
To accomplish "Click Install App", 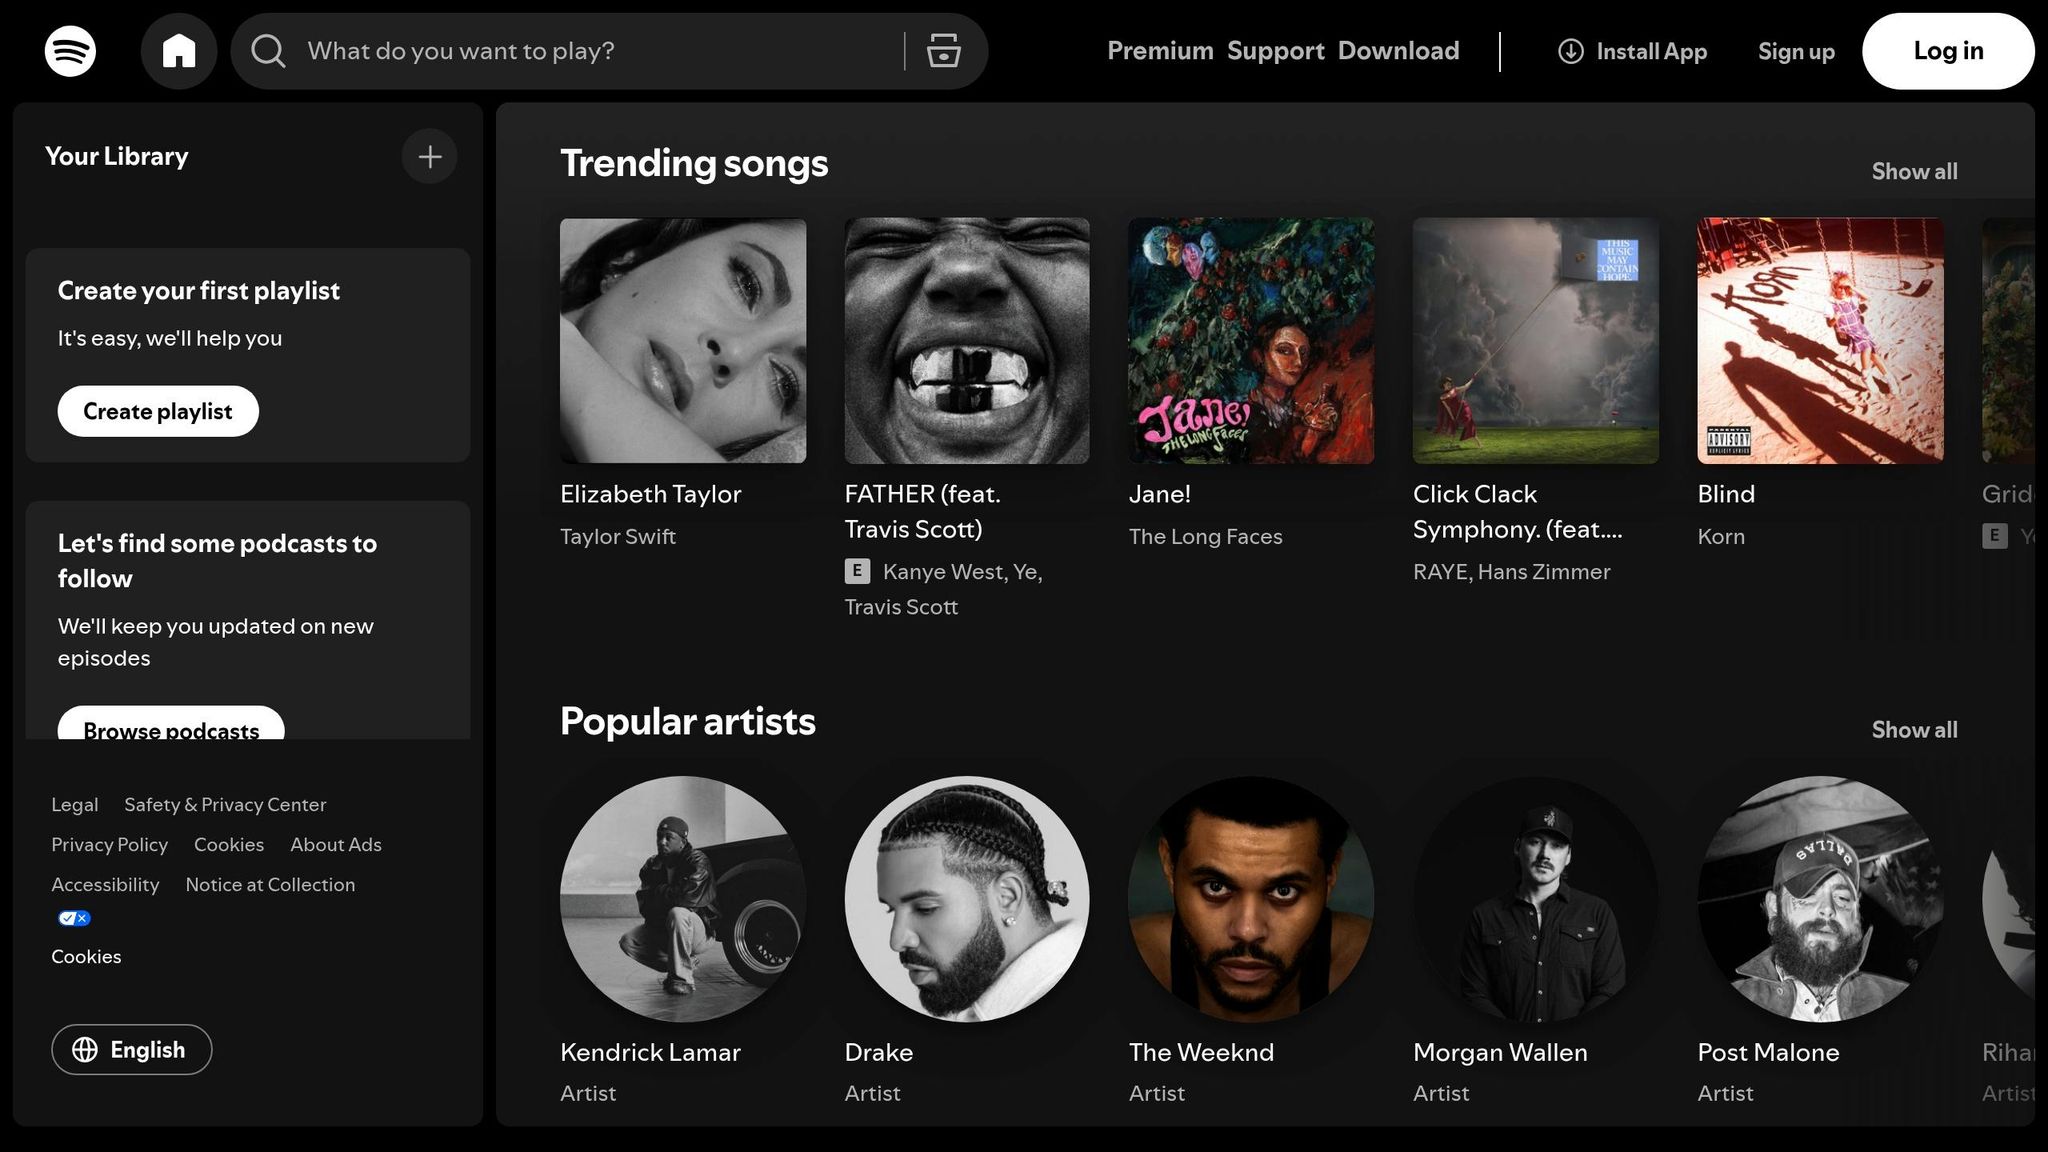I will (1633, 51).
